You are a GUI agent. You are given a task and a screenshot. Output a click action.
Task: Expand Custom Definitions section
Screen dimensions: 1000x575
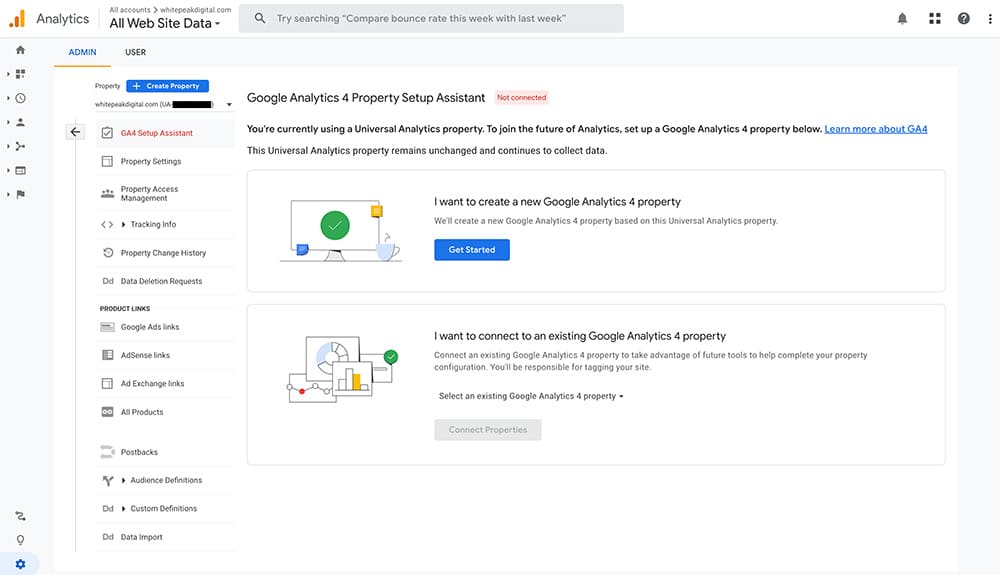pyautogui.click(x=123, y=509)
